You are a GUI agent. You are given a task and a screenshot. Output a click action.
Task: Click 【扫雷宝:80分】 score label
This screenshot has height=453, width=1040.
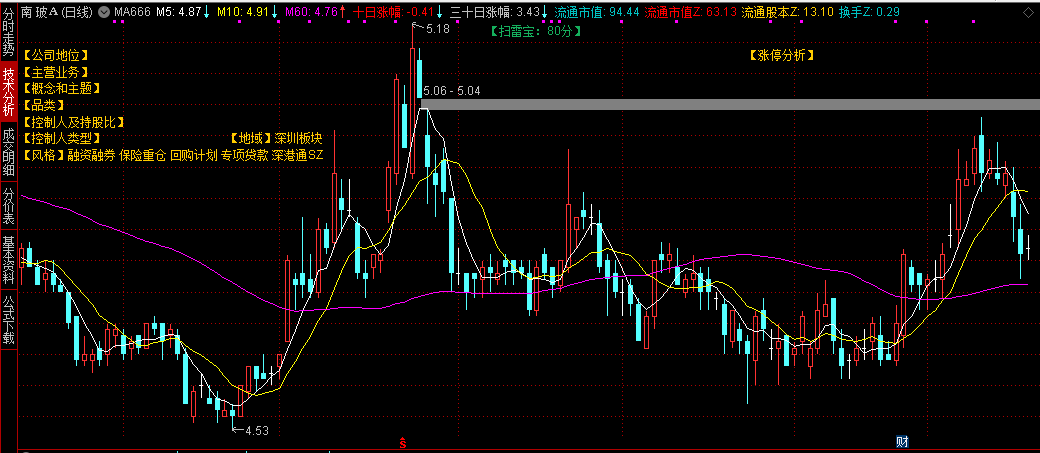click(x=535, y=31)
